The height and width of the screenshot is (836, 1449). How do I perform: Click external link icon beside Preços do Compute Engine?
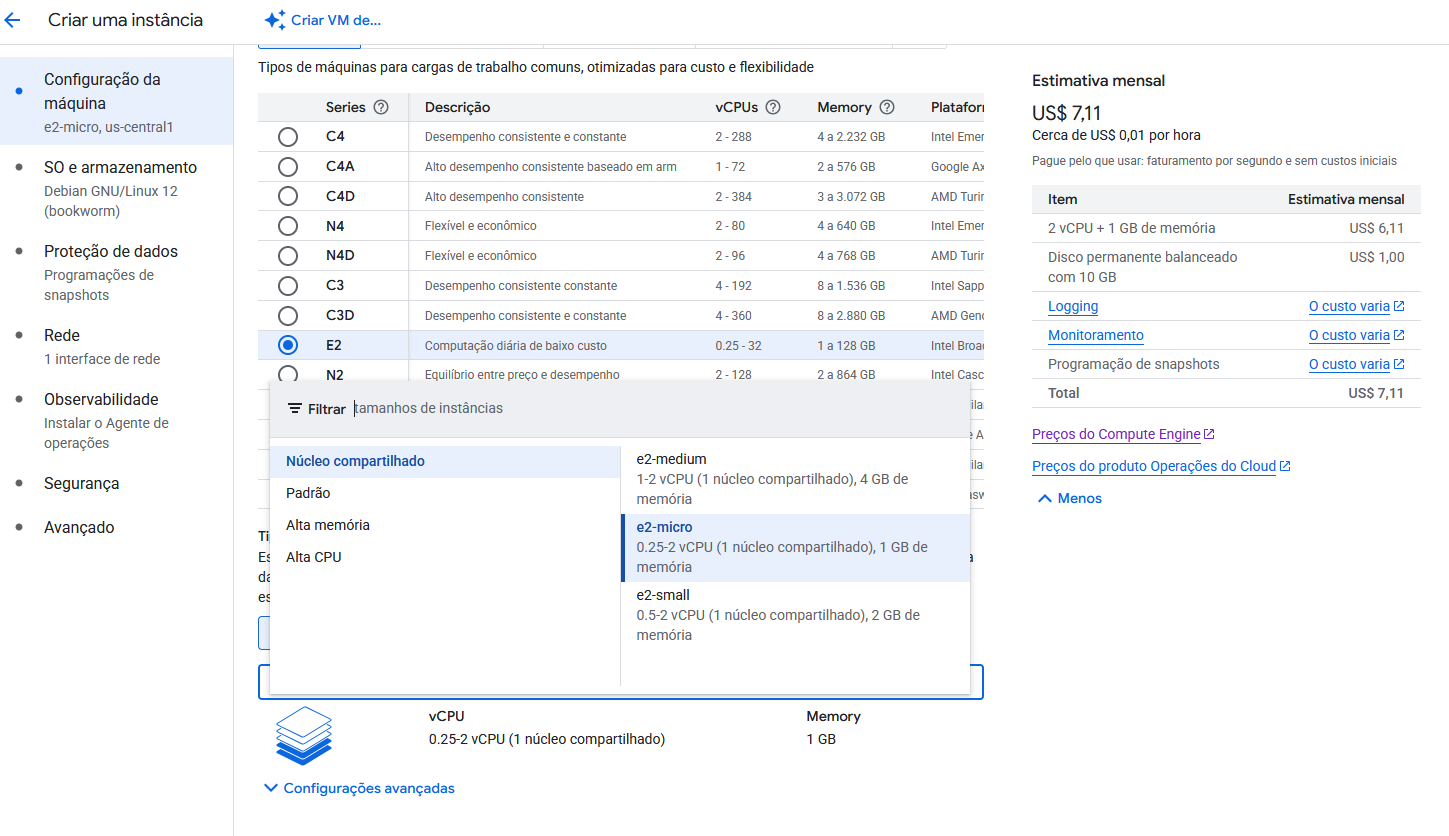pyautogui.click(x=1209, y=435)
